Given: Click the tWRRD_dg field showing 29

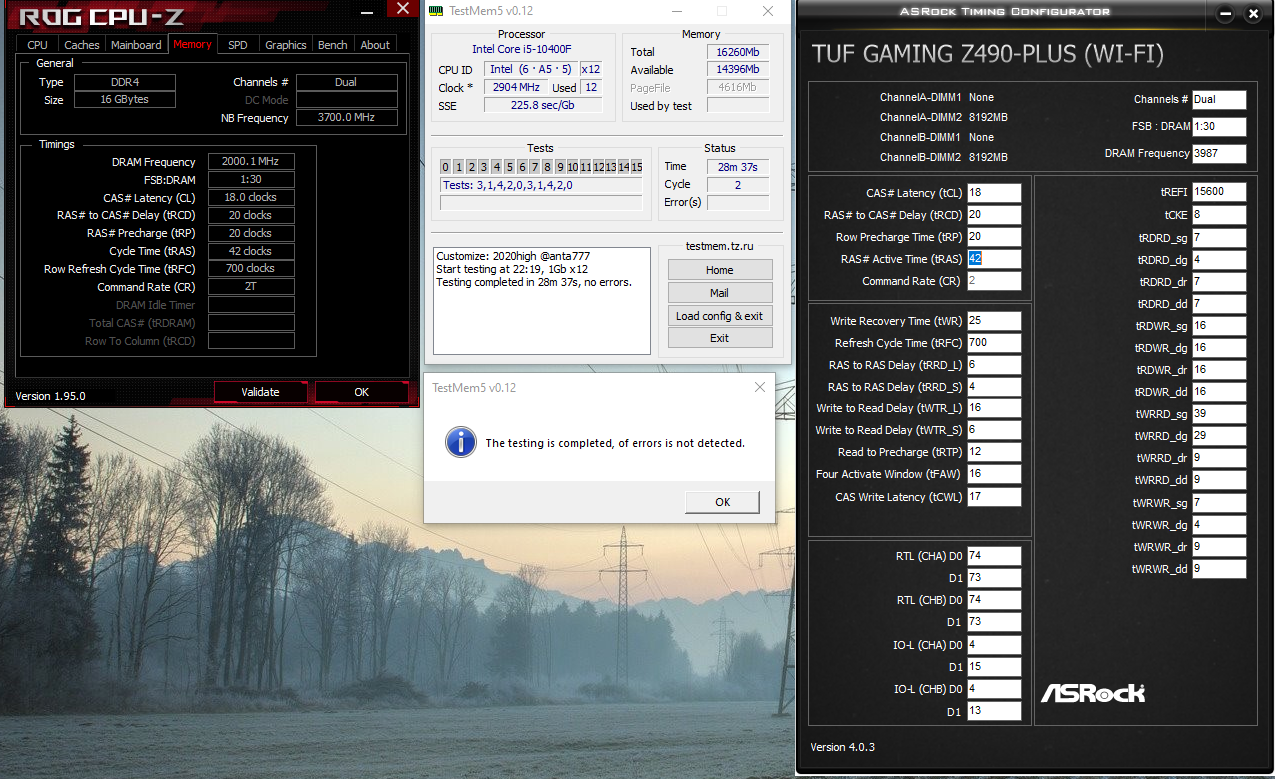Looking at the screenshot, I should [1219, 436].
